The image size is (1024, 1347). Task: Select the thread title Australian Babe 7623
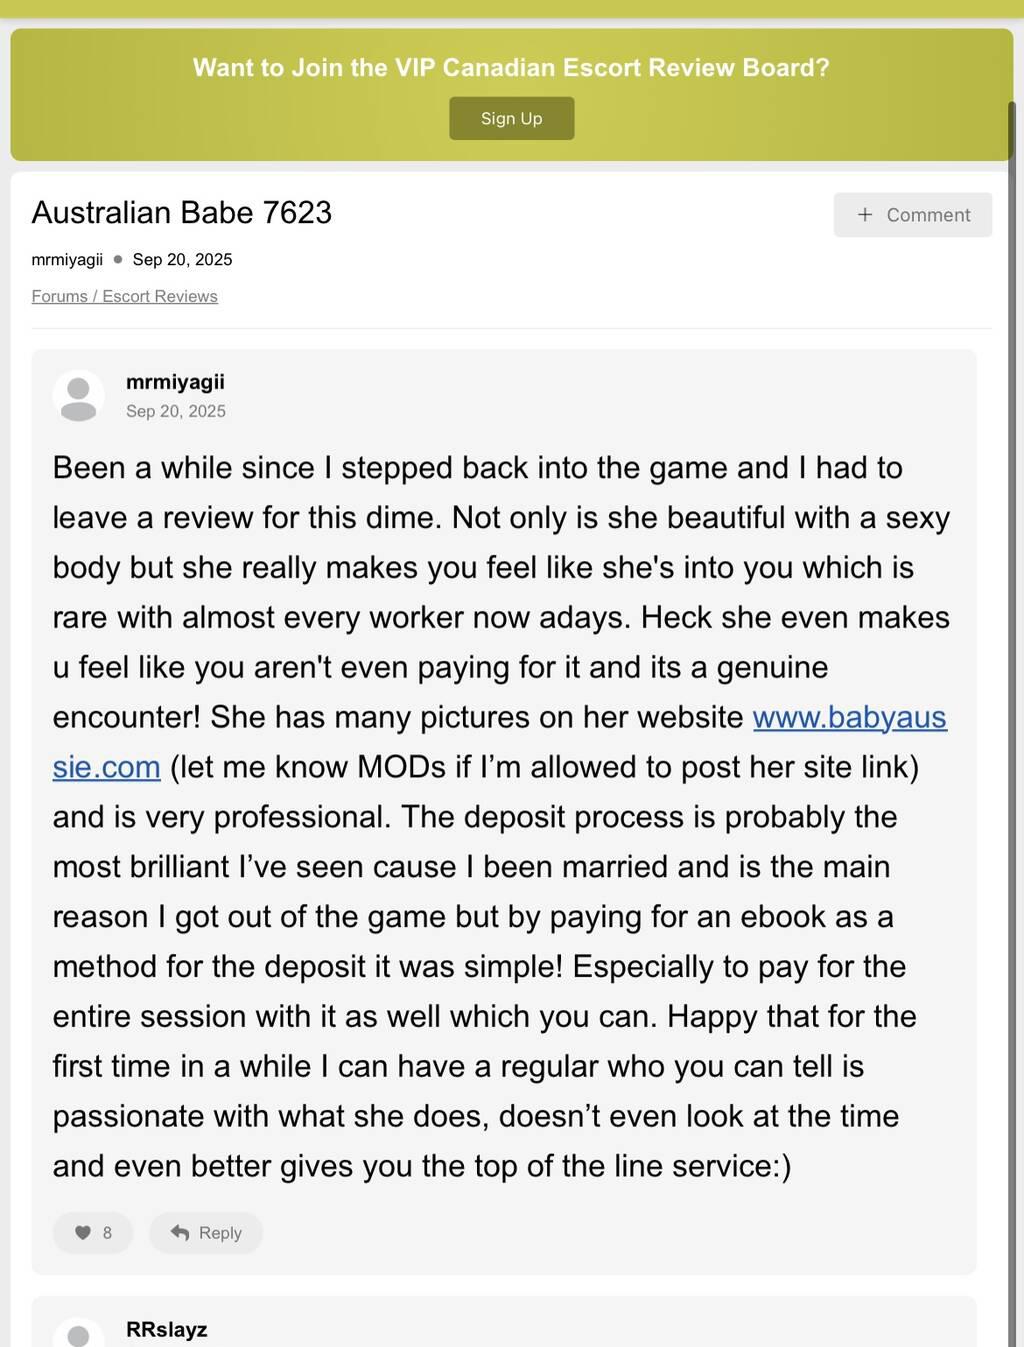[181, 212]
